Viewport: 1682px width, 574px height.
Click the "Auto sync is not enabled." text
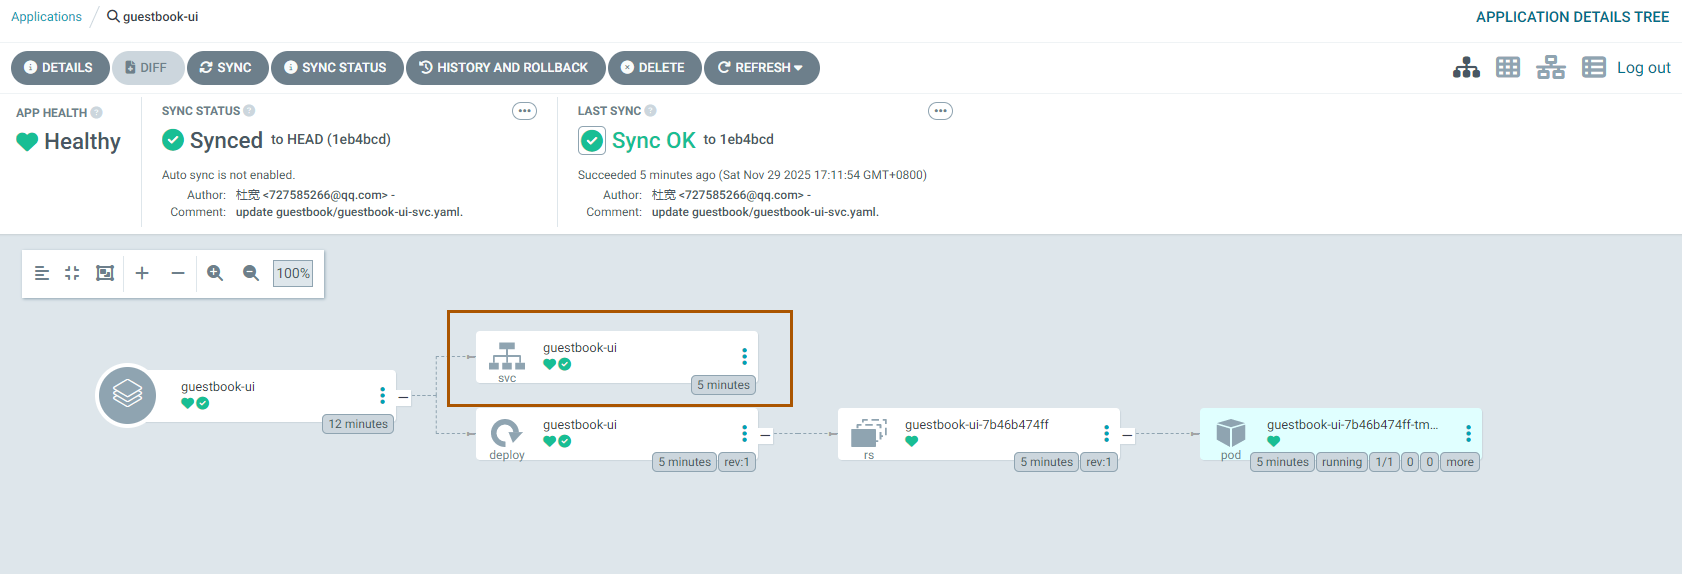click(228, 175)
